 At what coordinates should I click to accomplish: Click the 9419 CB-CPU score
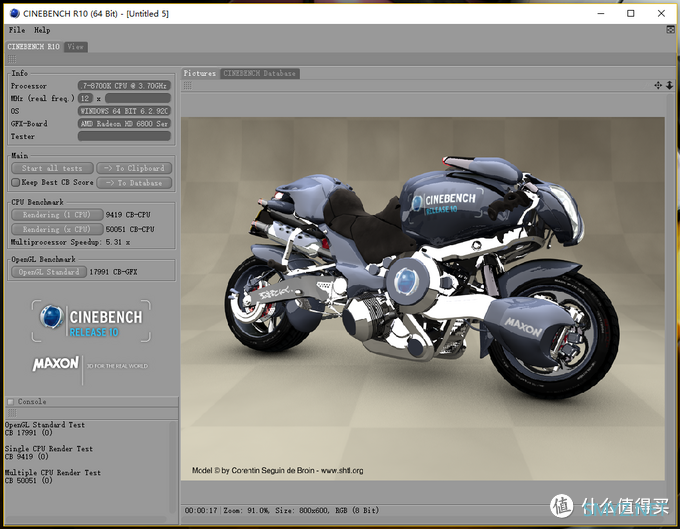pos(128,215)
